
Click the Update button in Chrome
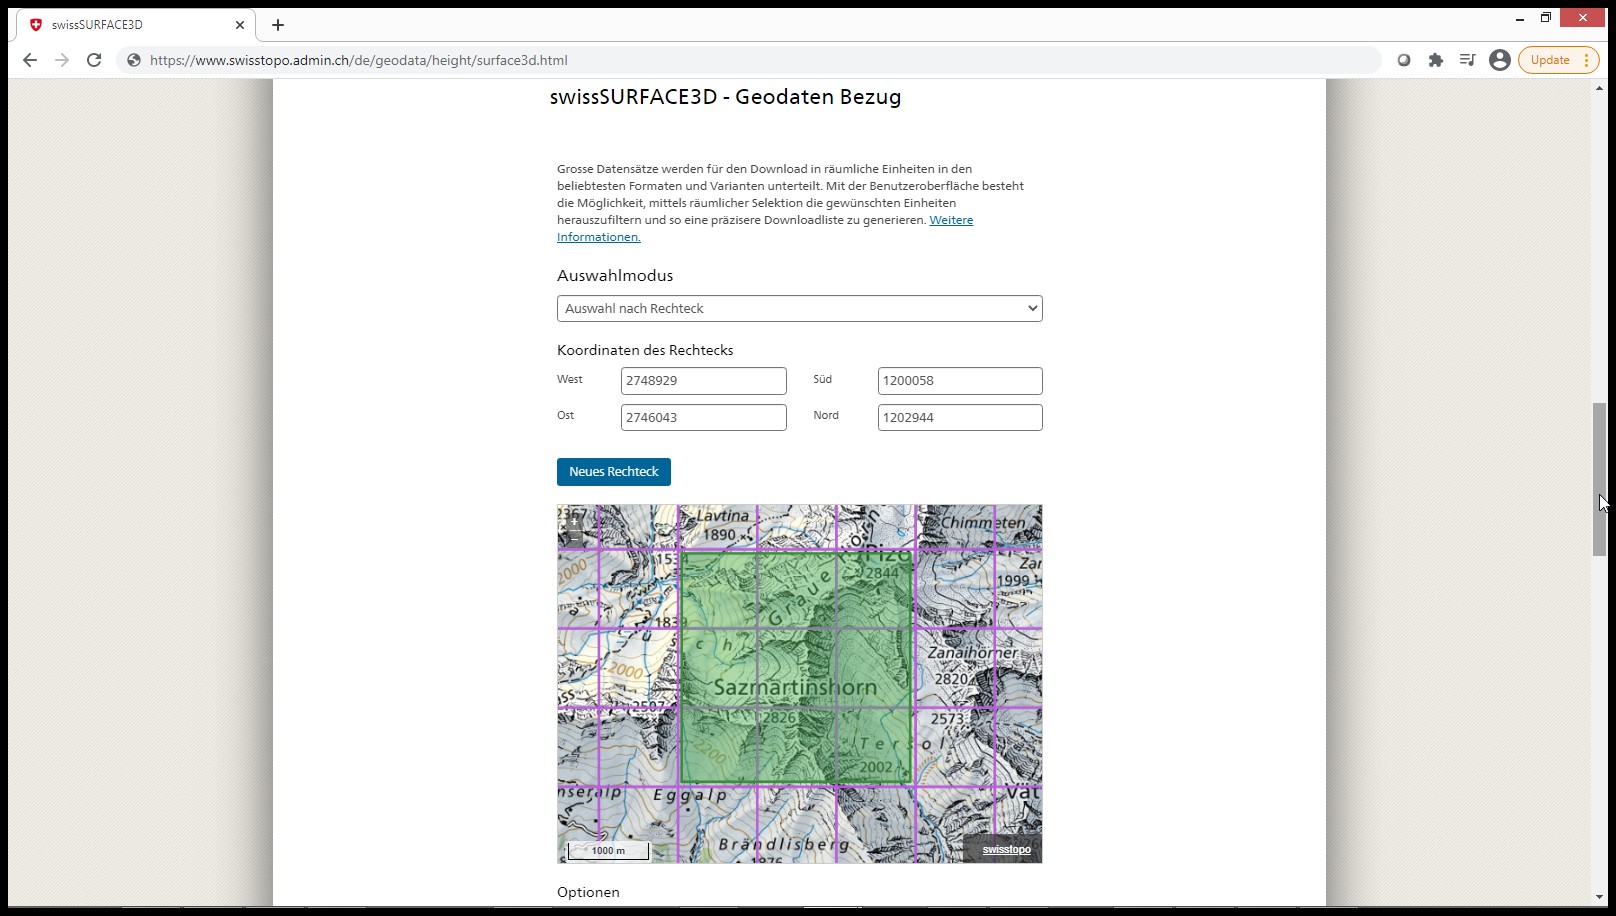coord(1549,60)
